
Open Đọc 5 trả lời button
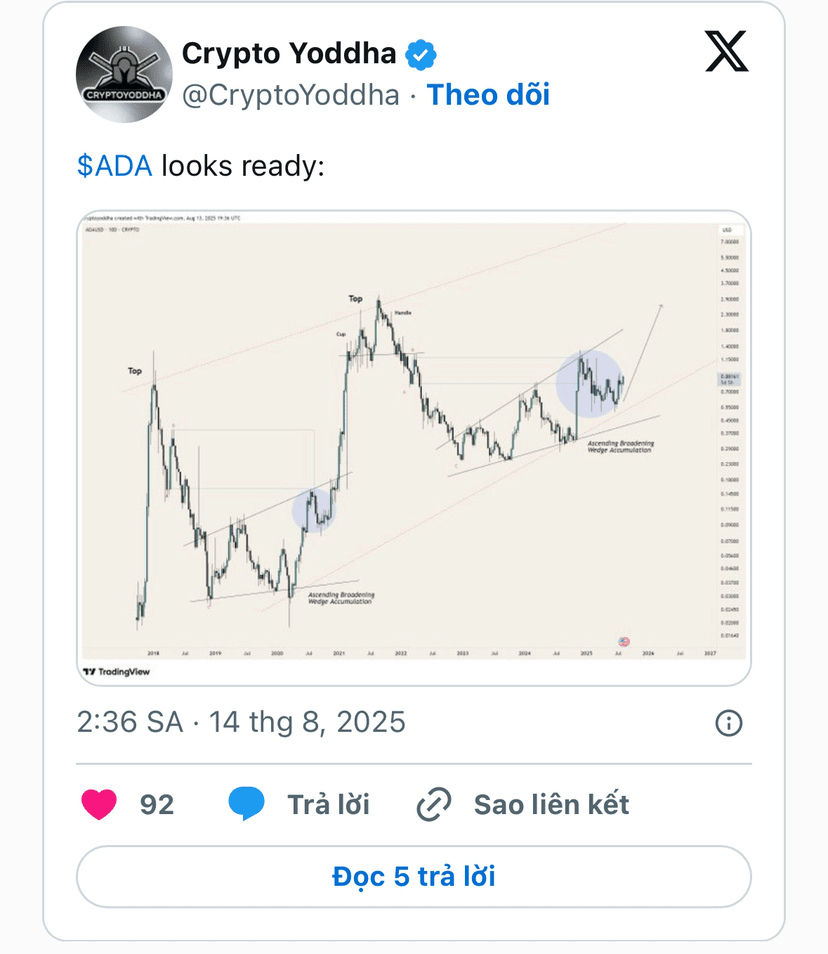[414, 877]
